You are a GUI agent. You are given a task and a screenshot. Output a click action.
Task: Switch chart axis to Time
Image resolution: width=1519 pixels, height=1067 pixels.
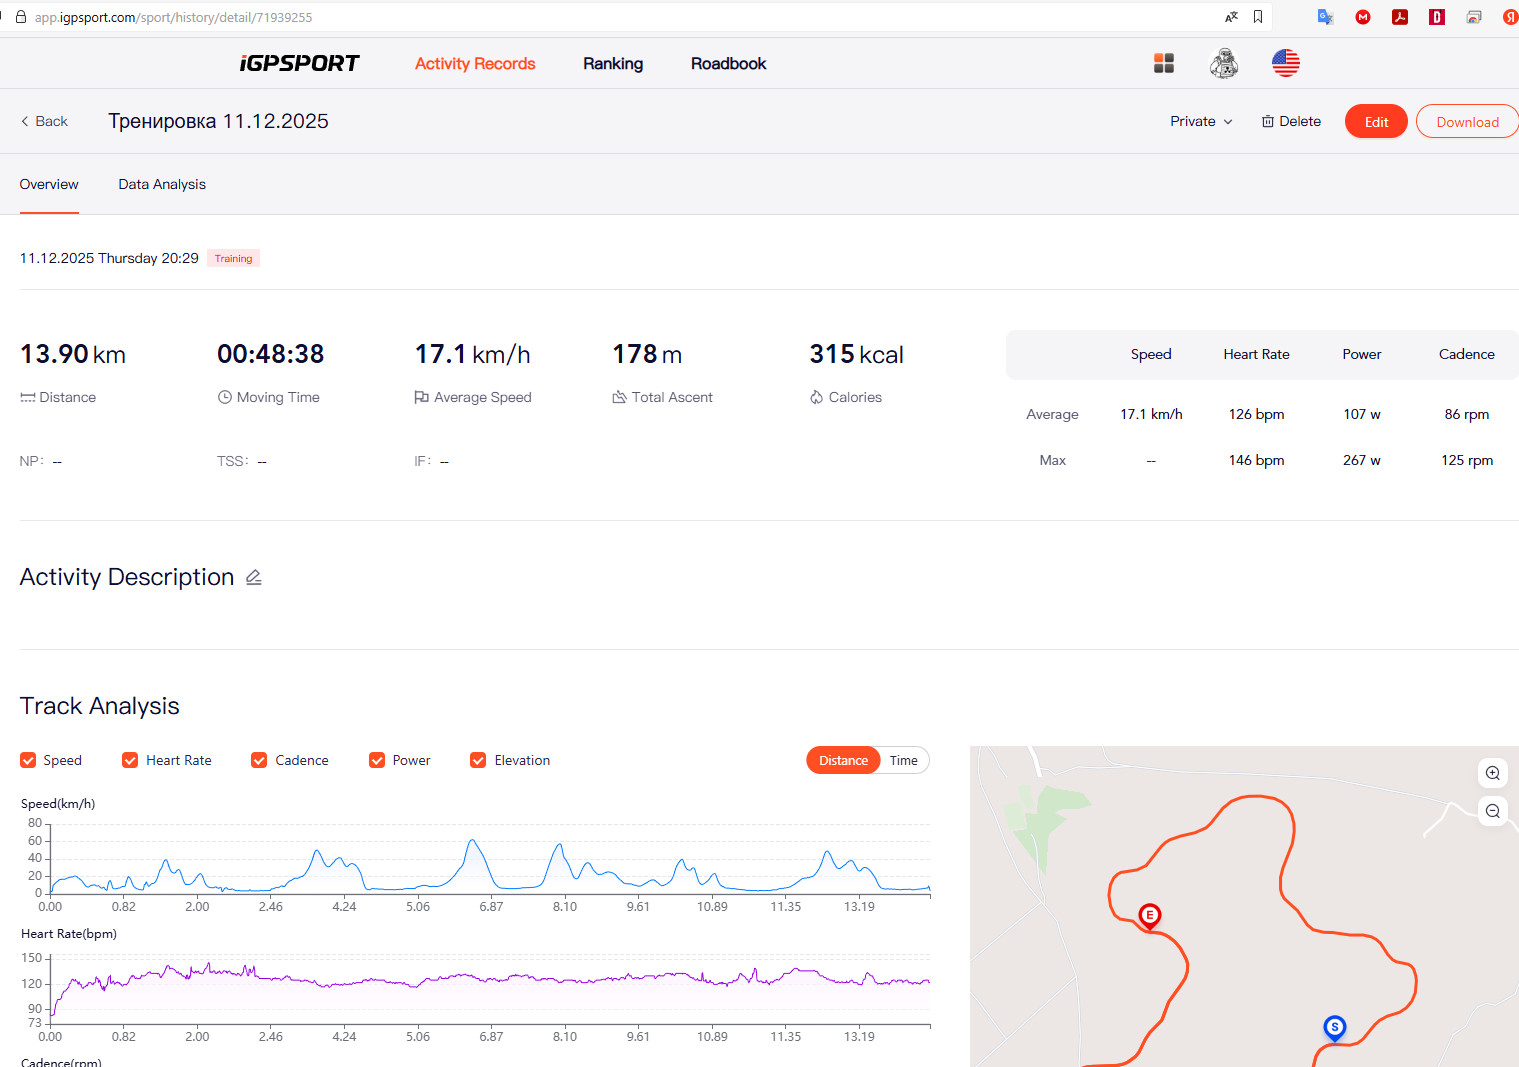(903, 760)
